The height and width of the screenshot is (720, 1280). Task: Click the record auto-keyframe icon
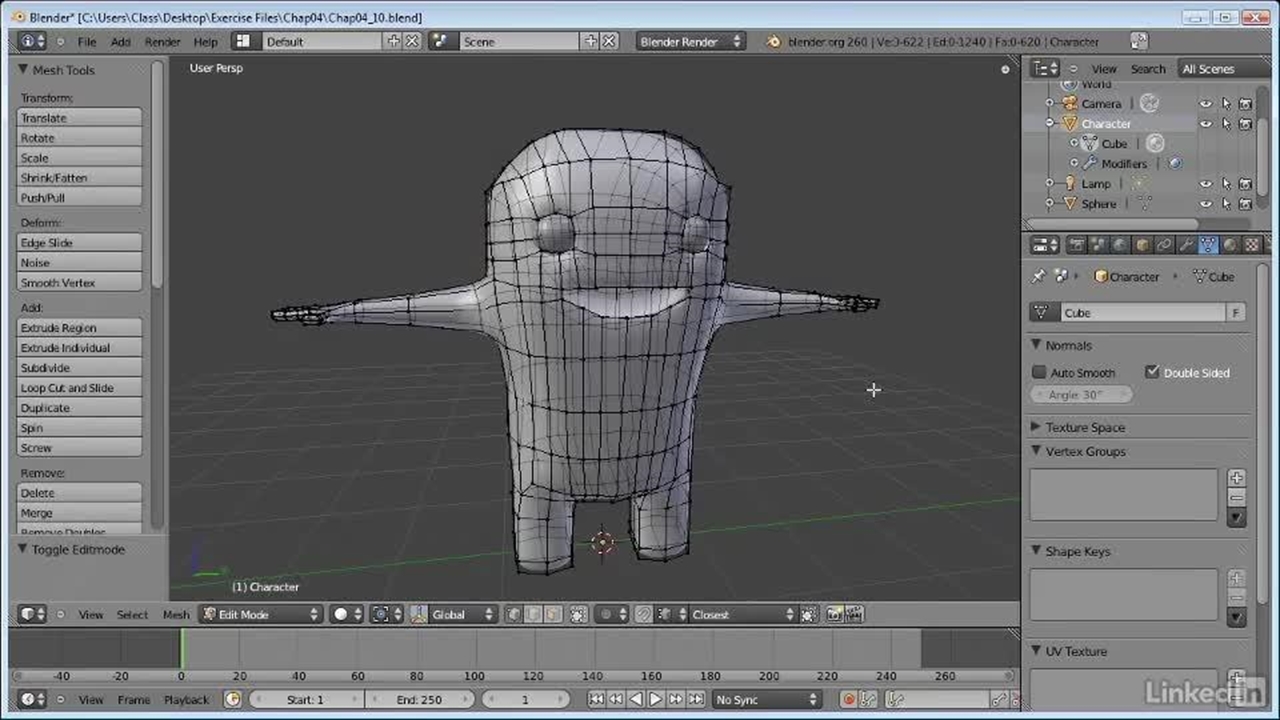849,700
